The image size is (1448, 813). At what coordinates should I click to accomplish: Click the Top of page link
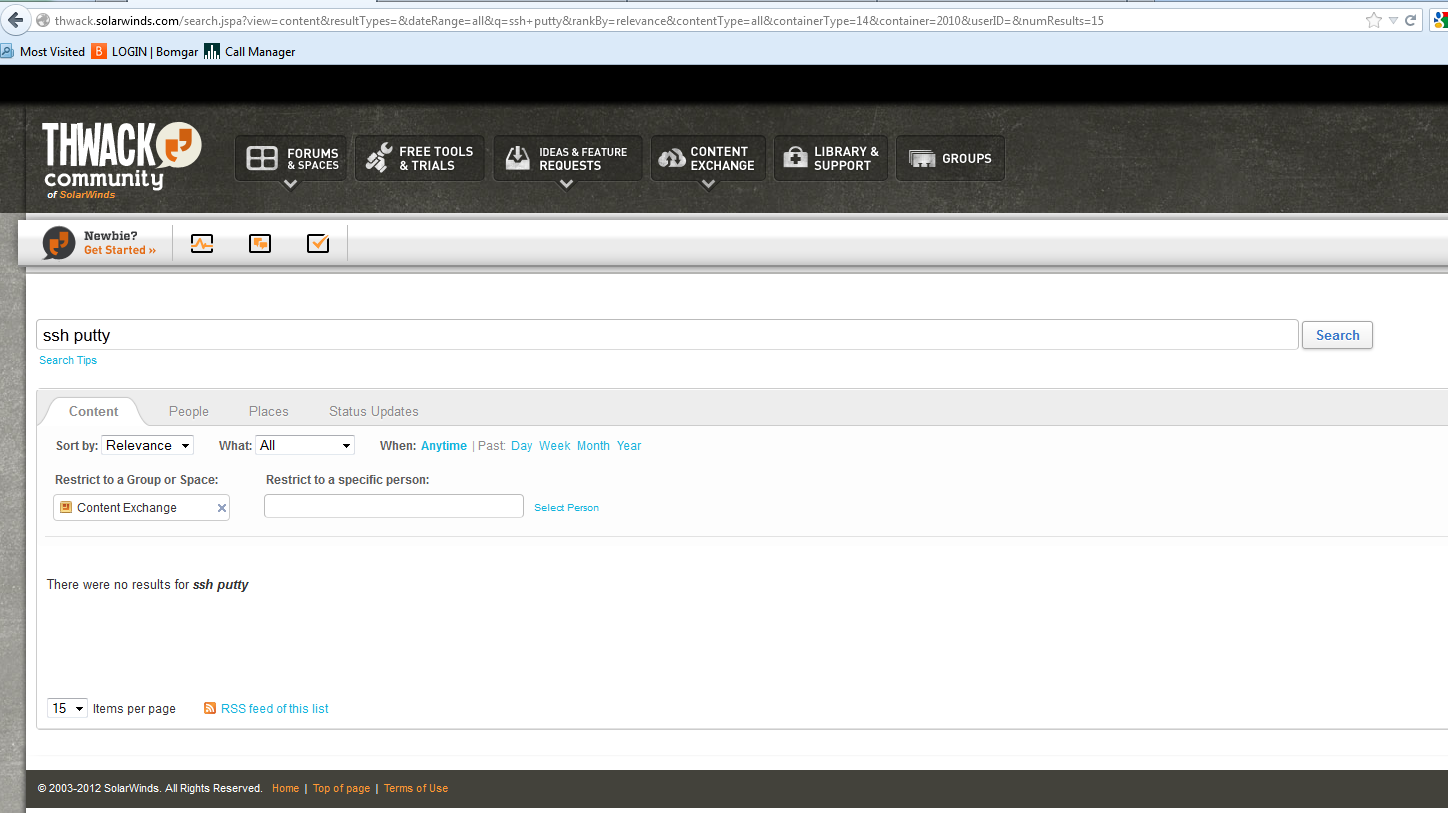[x=341, y=788]
